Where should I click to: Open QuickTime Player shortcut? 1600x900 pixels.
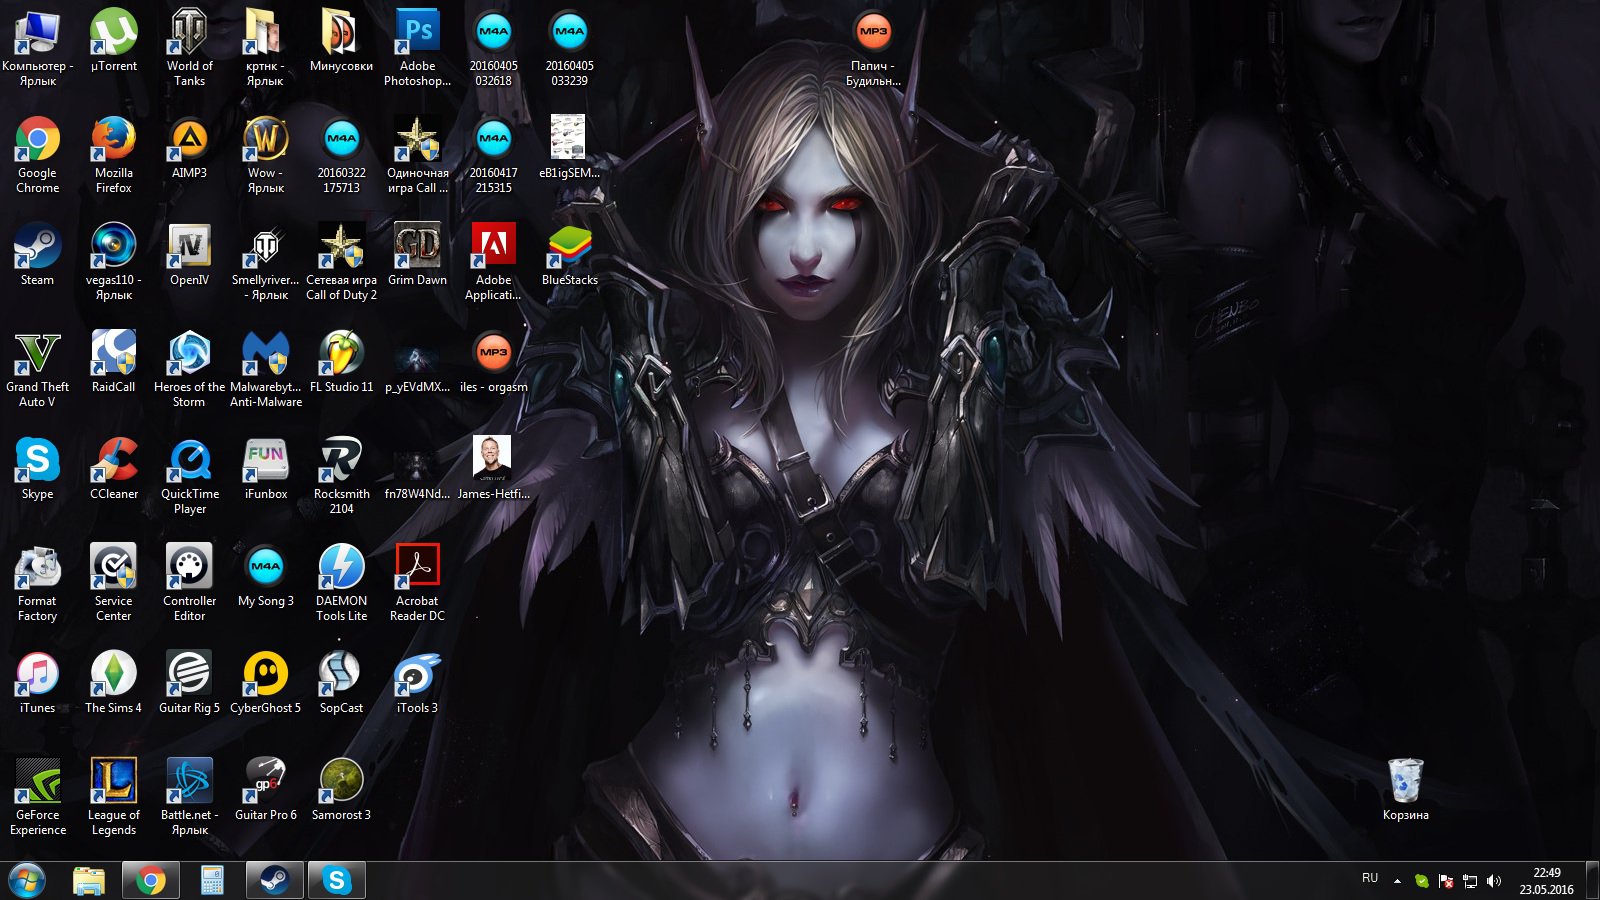click(189, 460)
